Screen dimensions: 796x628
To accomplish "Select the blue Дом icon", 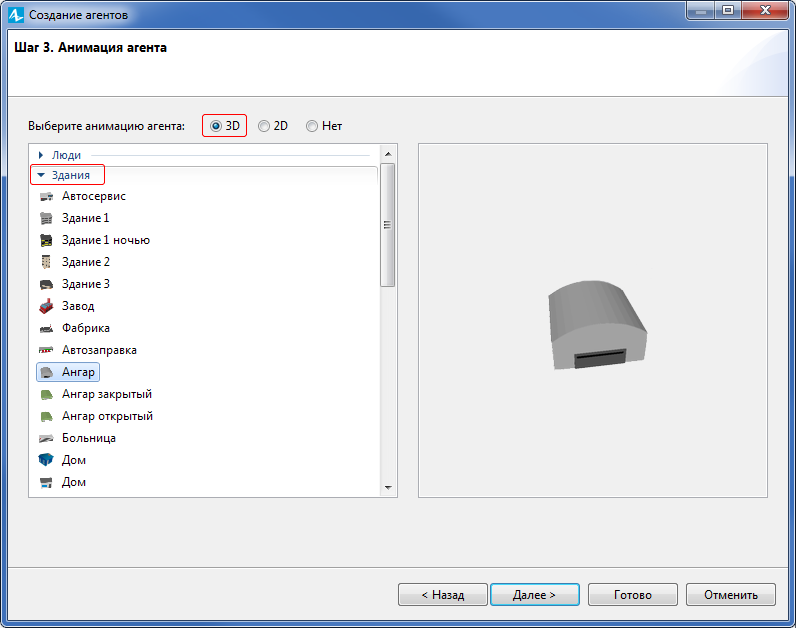I will 46,460.
